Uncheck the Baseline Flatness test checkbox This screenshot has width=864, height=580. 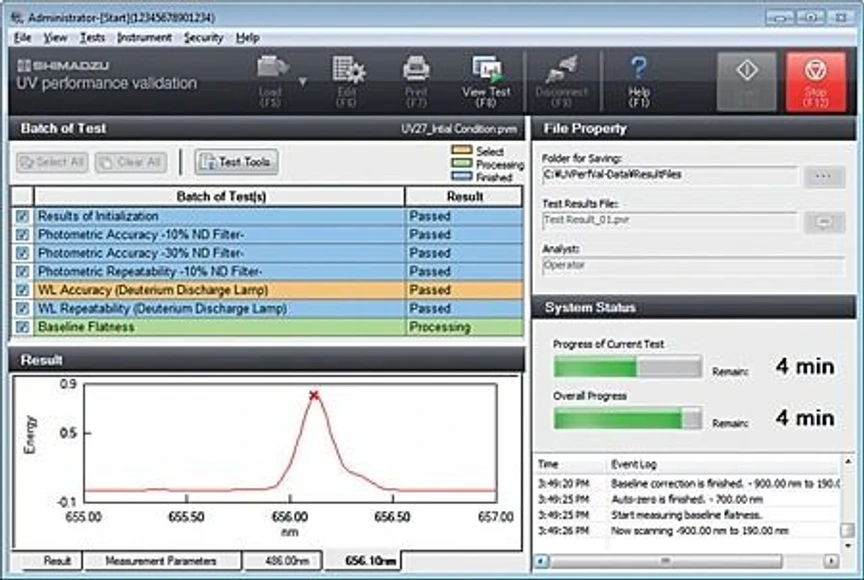point(23,326)
